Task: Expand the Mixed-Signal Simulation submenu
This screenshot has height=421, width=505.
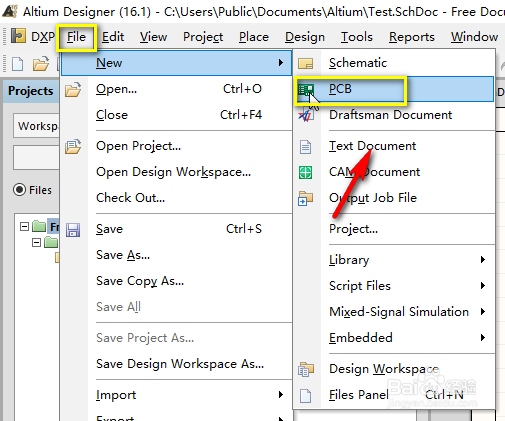Action: pos(483,312)
